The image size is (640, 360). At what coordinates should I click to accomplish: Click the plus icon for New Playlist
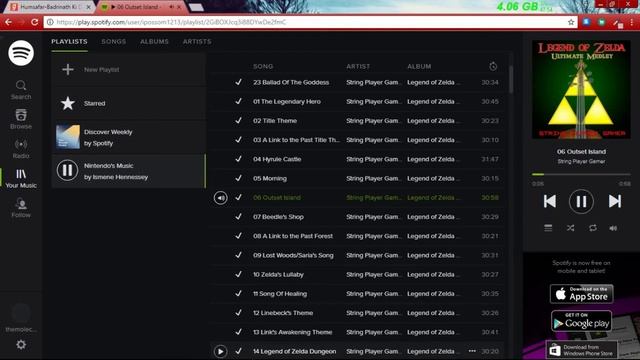point(68,69)
